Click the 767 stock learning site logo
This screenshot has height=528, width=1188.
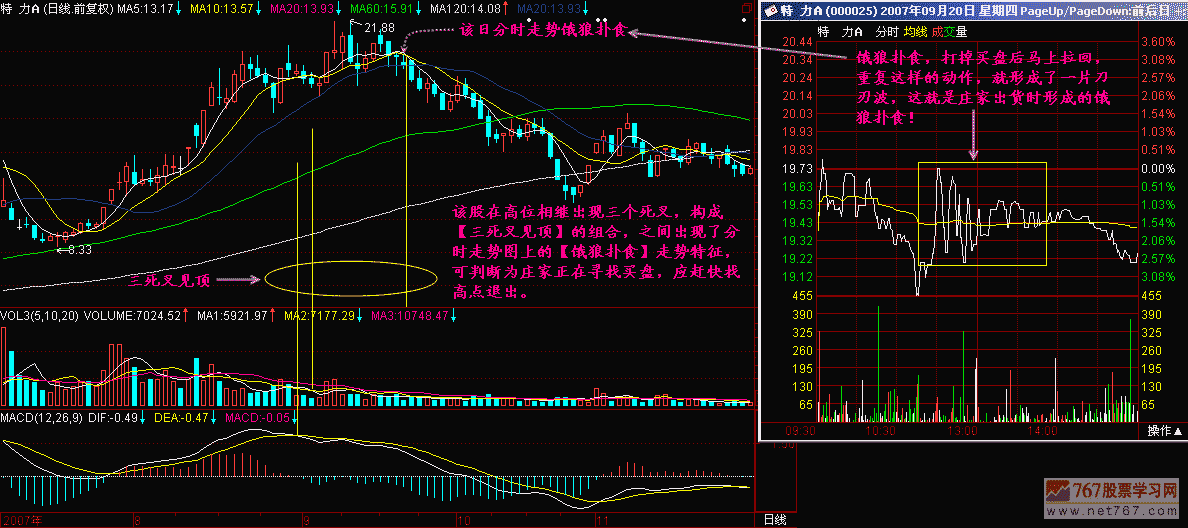click(1112, 497)
